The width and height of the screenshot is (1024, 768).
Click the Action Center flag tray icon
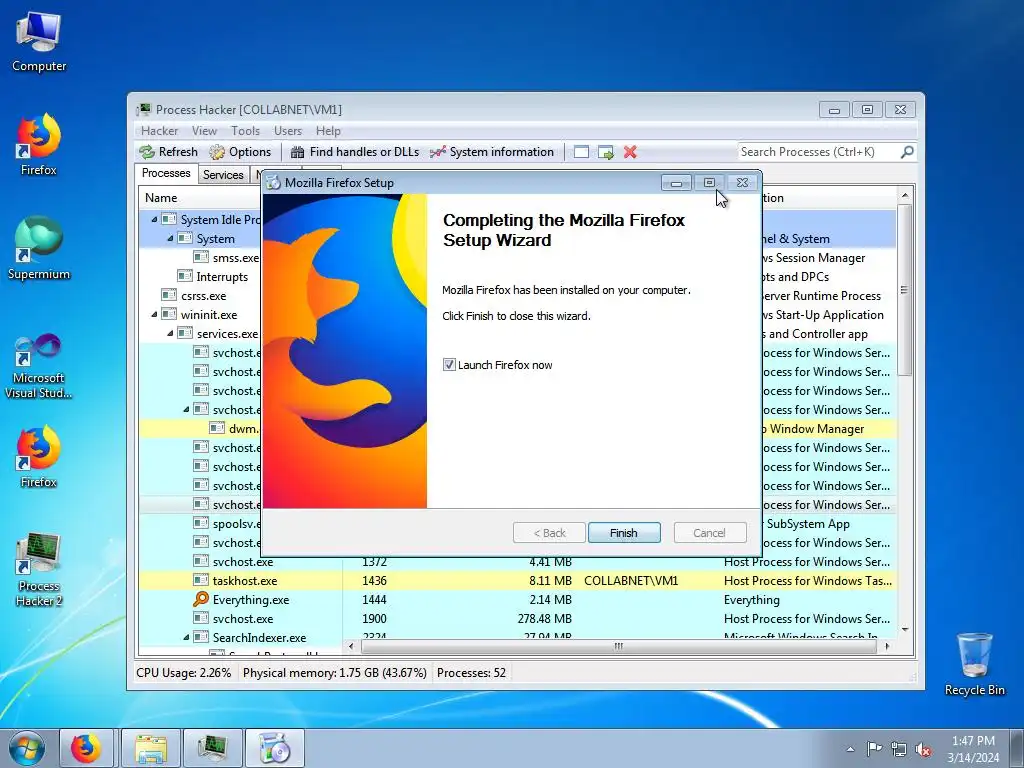tap(874, 749)
